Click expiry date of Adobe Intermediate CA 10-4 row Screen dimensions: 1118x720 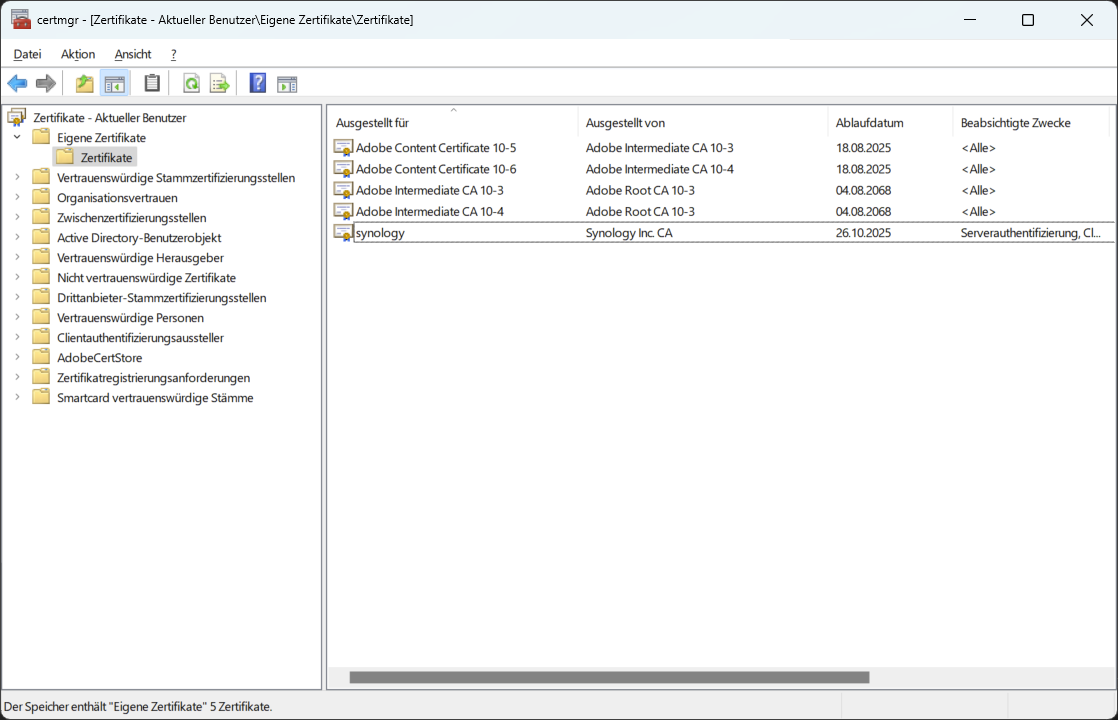[x=863, y=212]
